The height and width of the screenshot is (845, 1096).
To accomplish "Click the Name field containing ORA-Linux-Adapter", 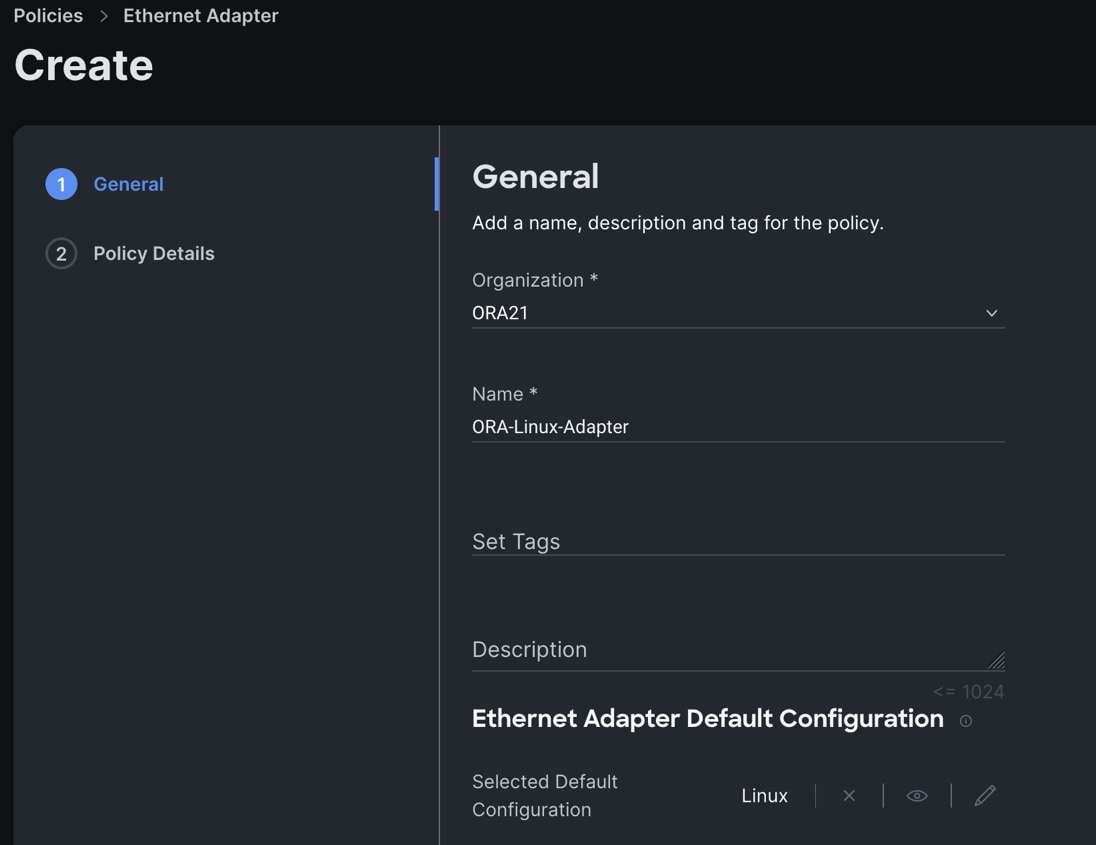I will [x=737, y=427].
